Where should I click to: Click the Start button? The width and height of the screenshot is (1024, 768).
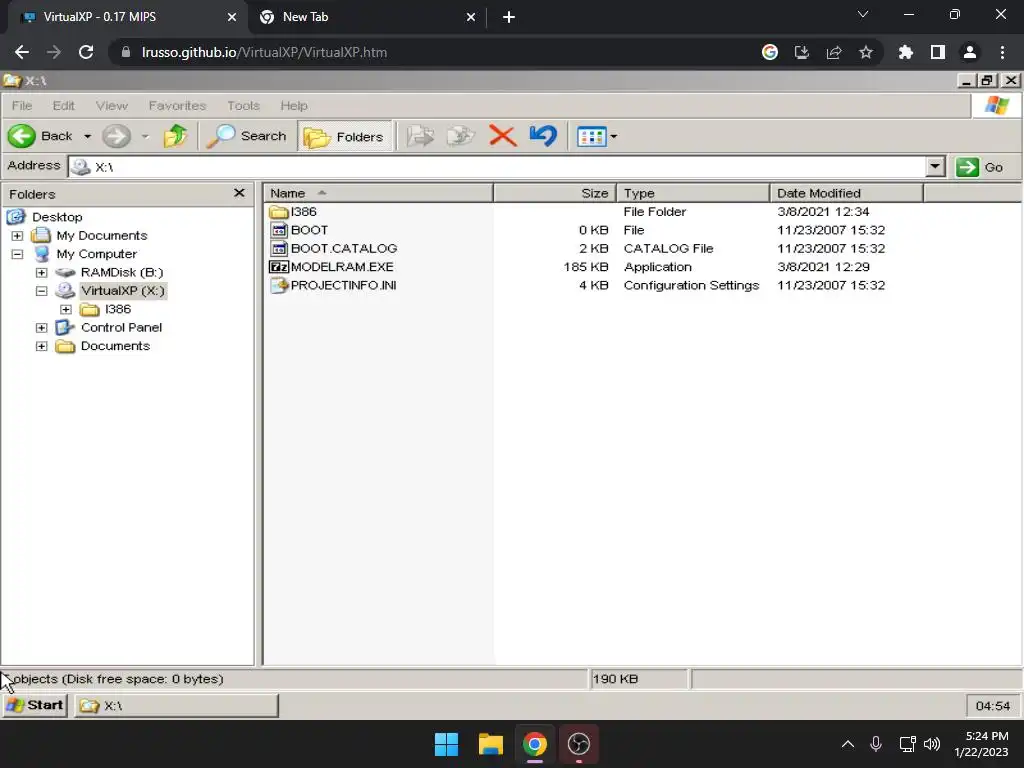pyautogui.click(x=35, y=705)
